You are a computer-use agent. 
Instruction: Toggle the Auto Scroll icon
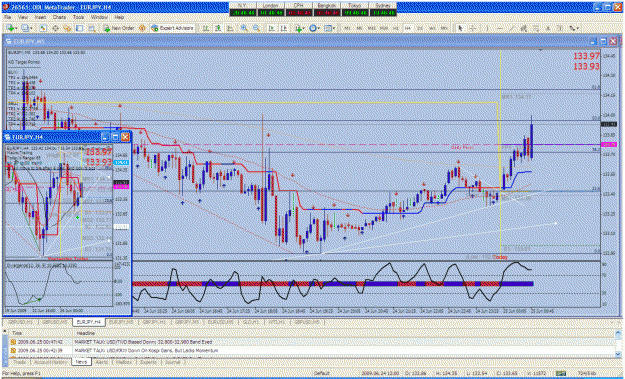[x=271, y=28]
